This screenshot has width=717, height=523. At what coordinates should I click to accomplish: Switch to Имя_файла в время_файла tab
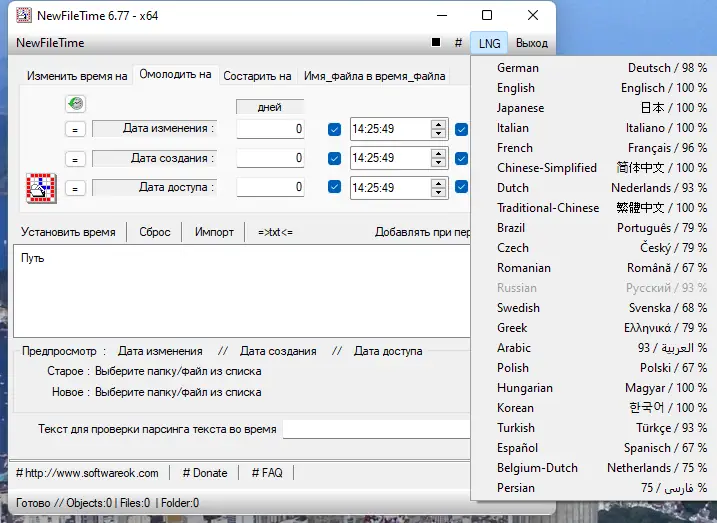pos(375,76)
